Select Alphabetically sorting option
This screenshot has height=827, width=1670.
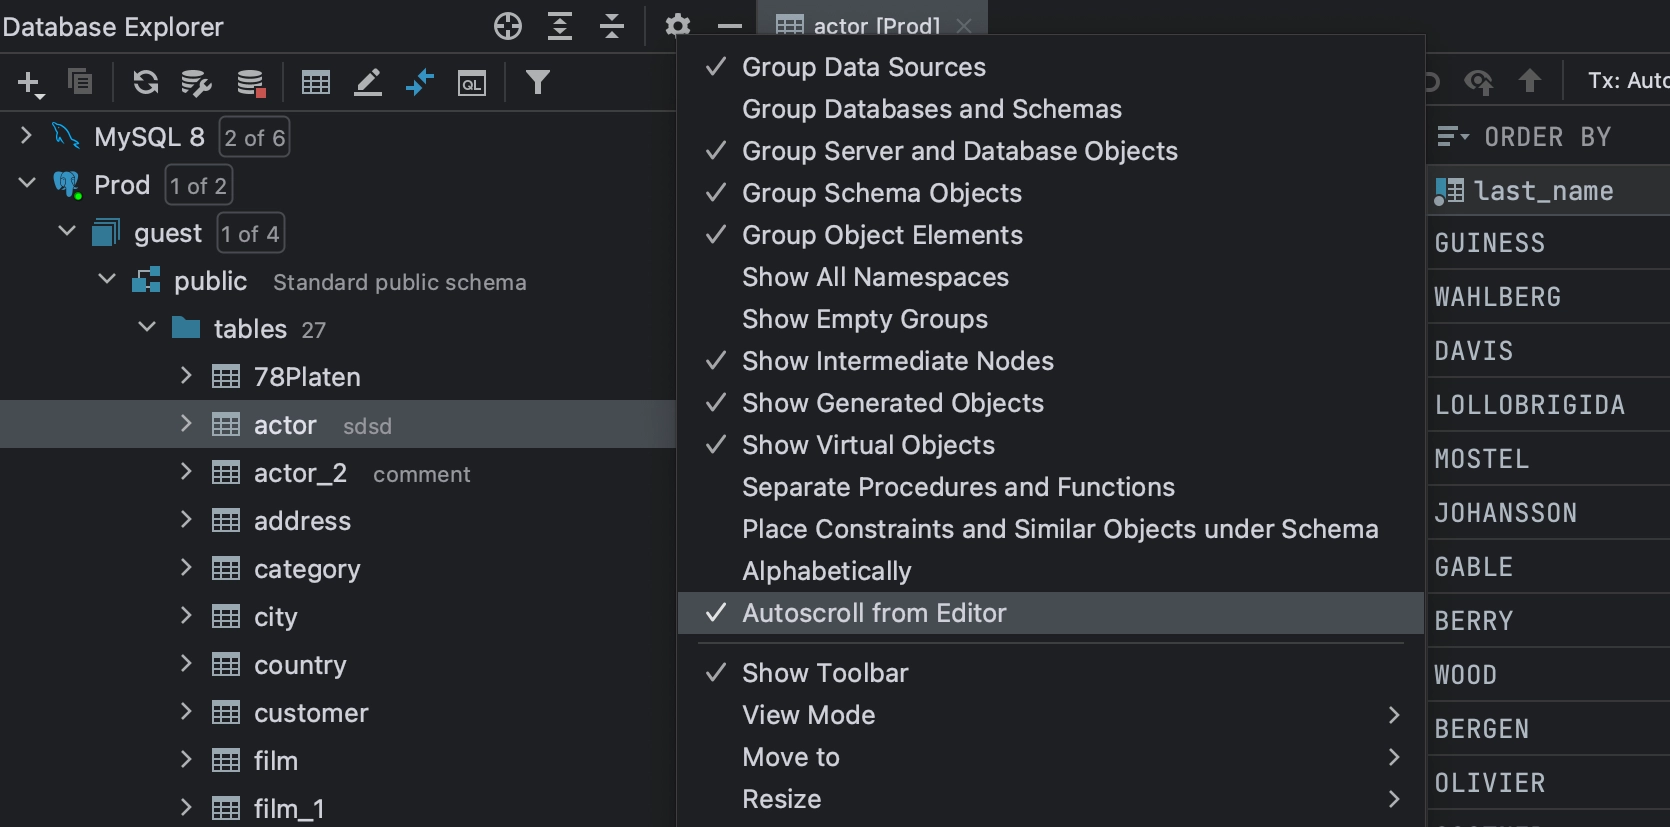[1050, 571]
